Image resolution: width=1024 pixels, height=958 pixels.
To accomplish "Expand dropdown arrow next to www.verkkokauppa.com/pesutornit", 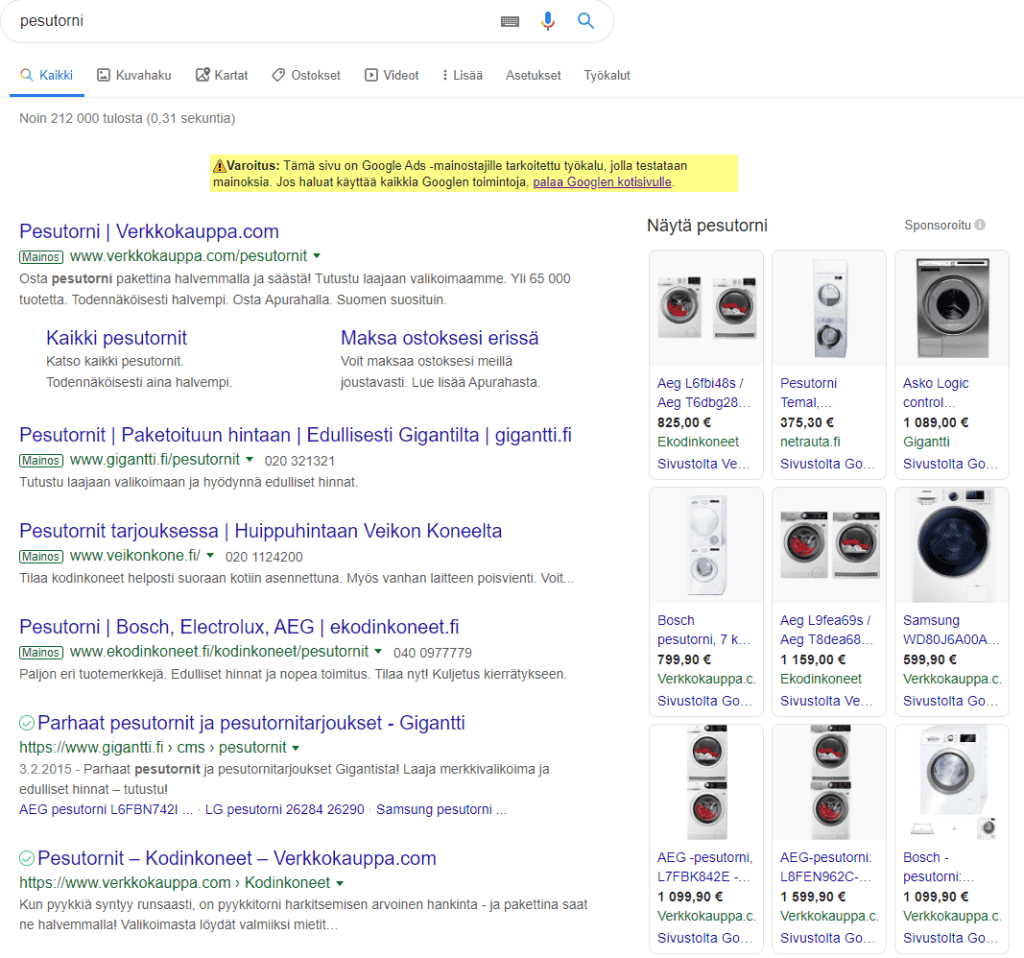I will tap(317, 256).
